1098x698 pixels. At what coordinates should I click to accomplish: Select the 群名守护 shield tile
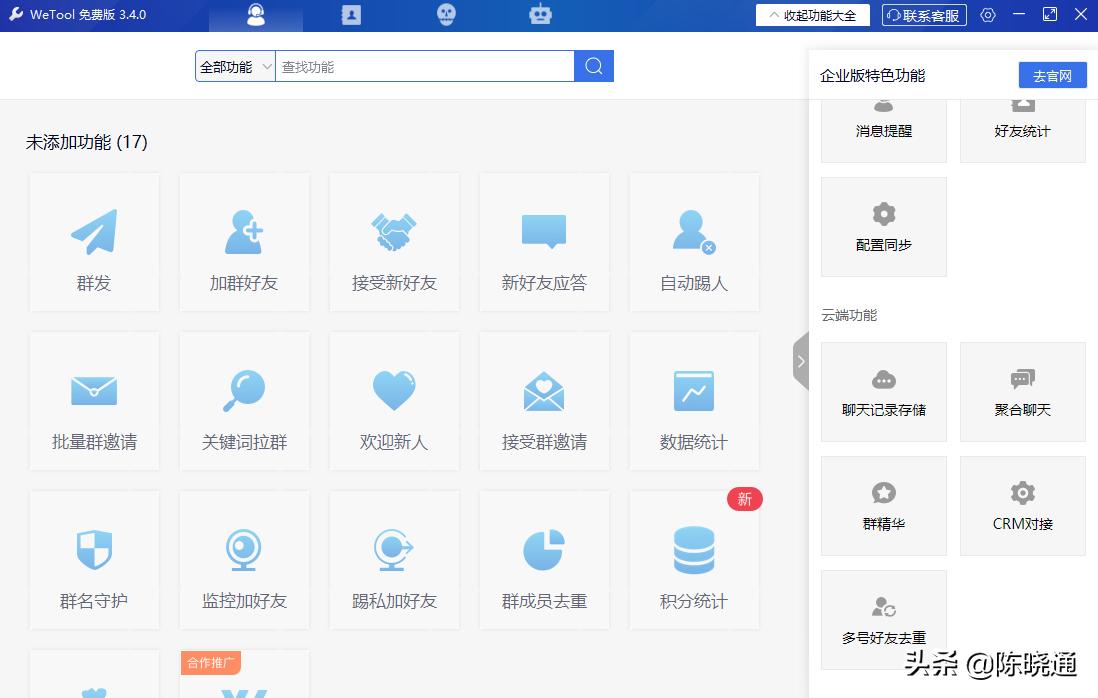pyautogui.click(x=94, y=560)
